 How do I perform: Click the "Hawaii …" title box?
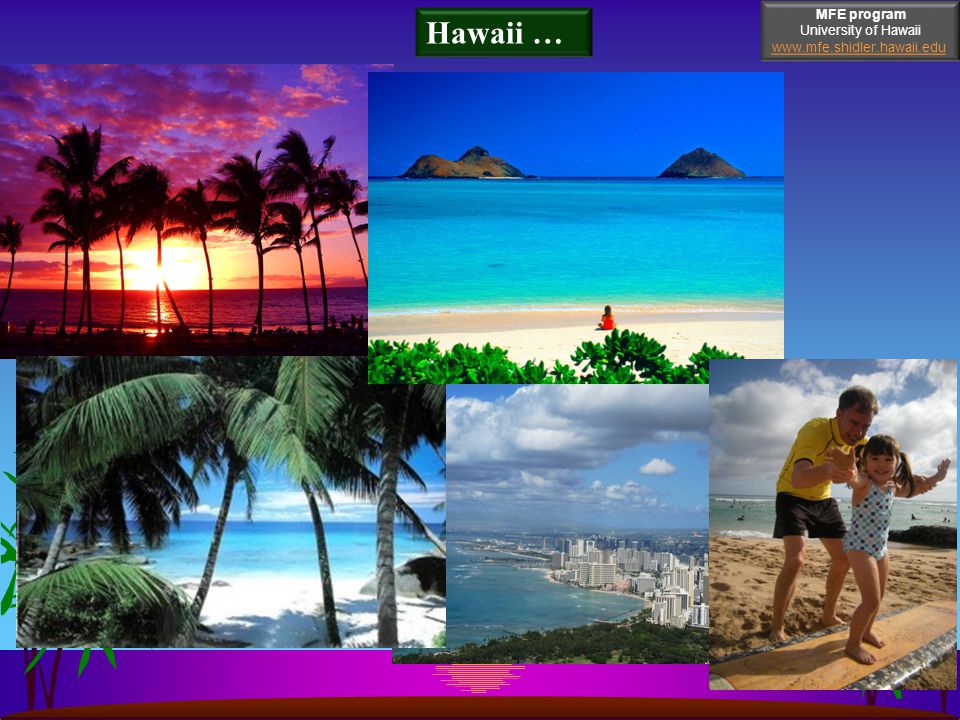504,32
